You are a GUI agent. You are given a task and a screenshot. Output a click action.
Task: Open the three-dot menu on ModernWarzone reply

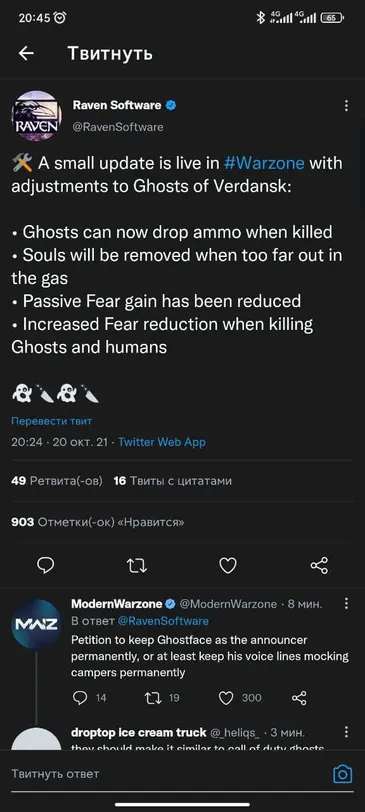pos(346,603)
